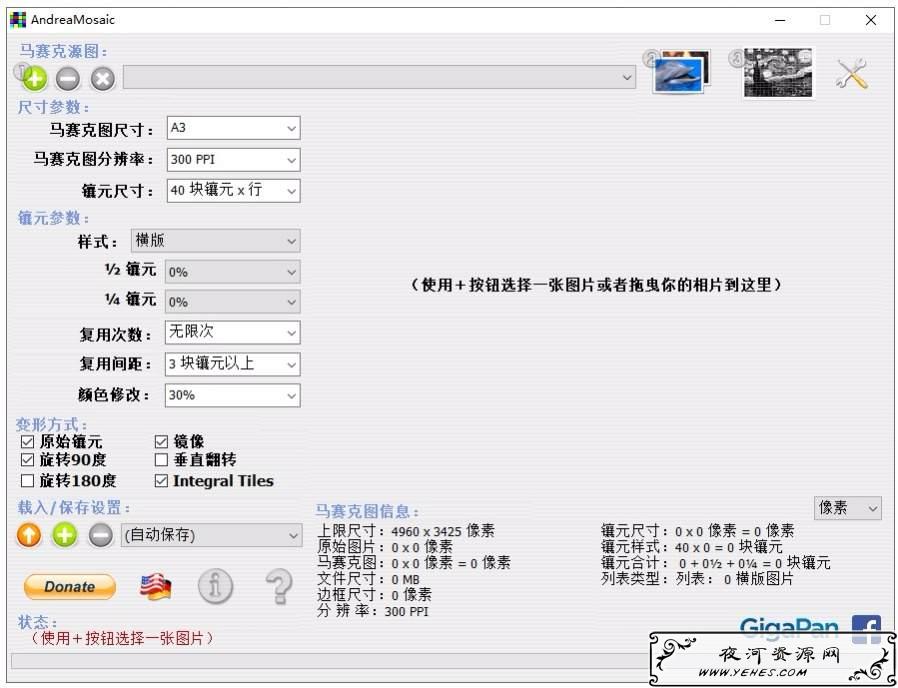898x688 pixels.
Task: Click the orange load settings arrow icon
Action: coord(29,535)
